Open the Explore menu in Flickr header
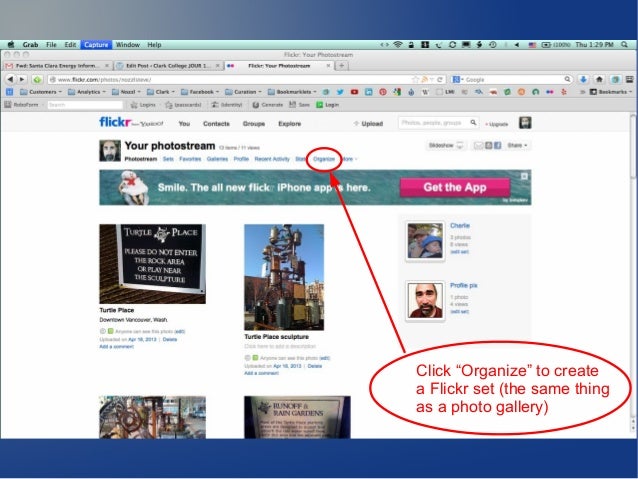 tap(290, 124)
